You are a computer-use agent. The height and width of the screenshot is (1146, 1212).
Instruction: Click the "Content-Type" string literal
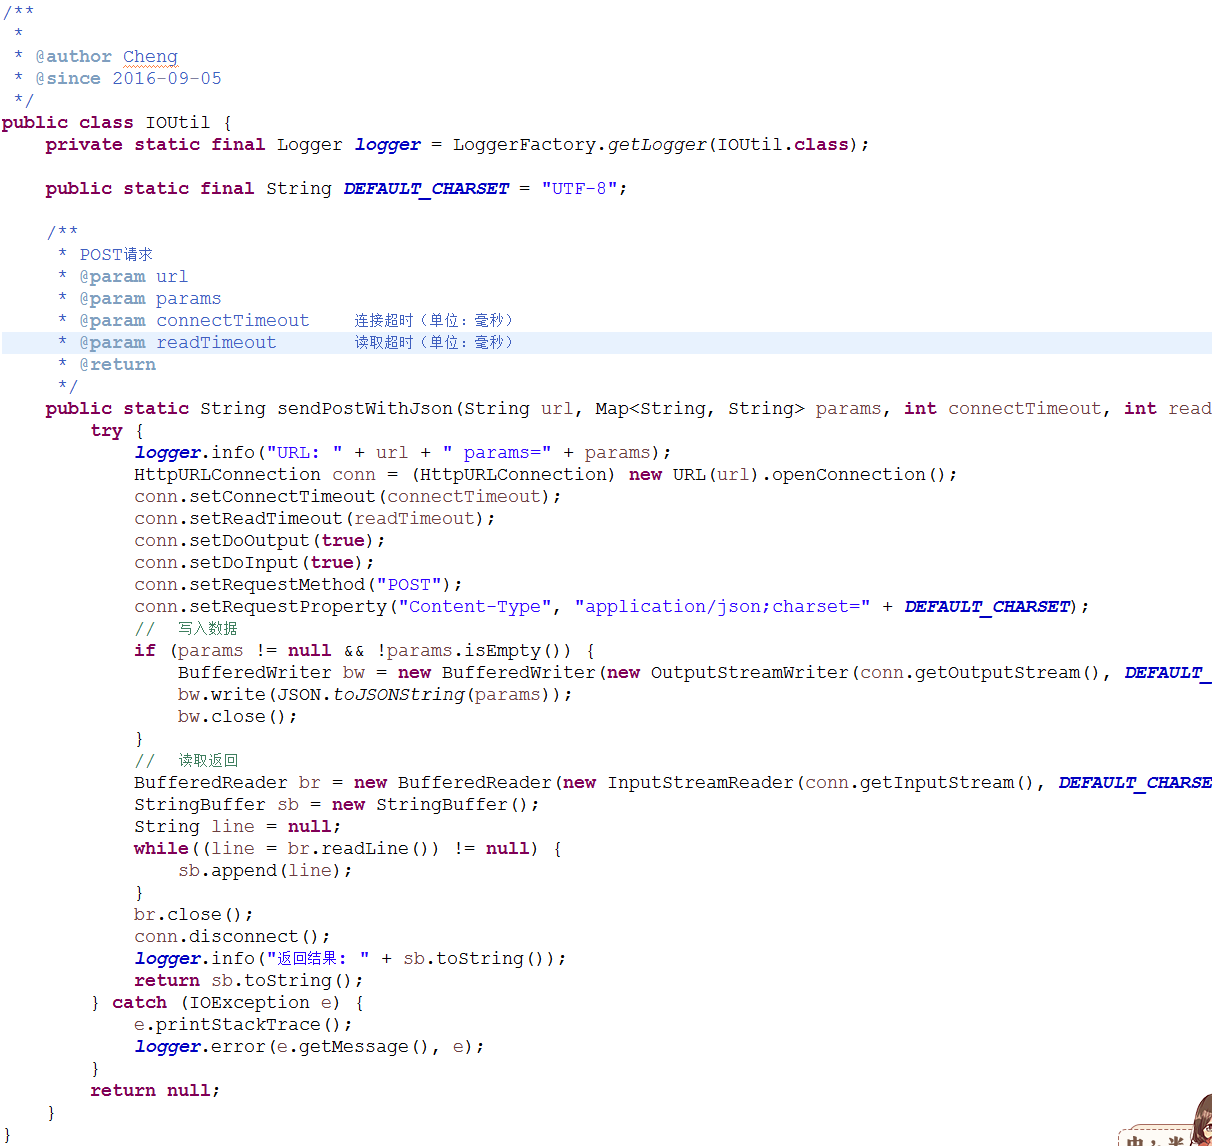[475, 607]
